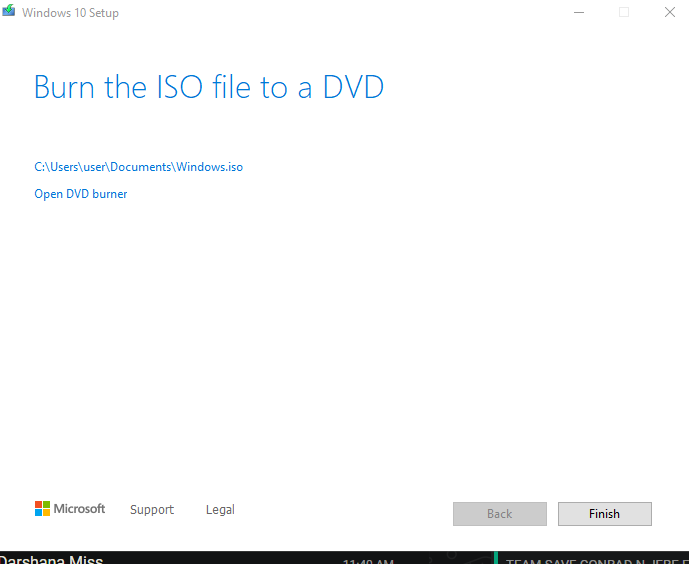Click the Finish button
Screen dimensions: 689x564
[605, 513]
